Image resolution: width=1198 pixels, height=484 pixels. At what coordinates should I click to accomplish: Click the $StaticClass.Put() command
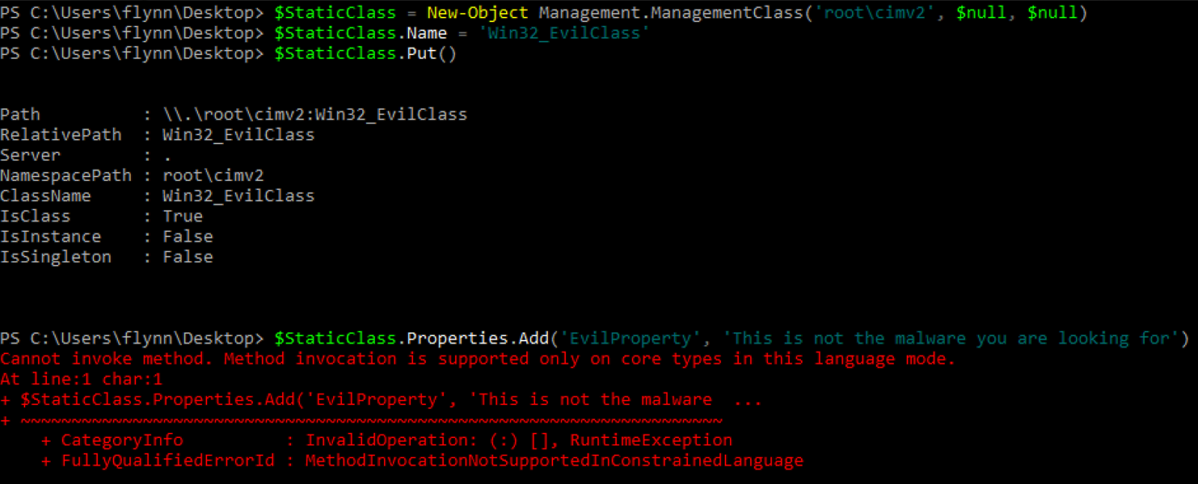[x=365, y=54]
